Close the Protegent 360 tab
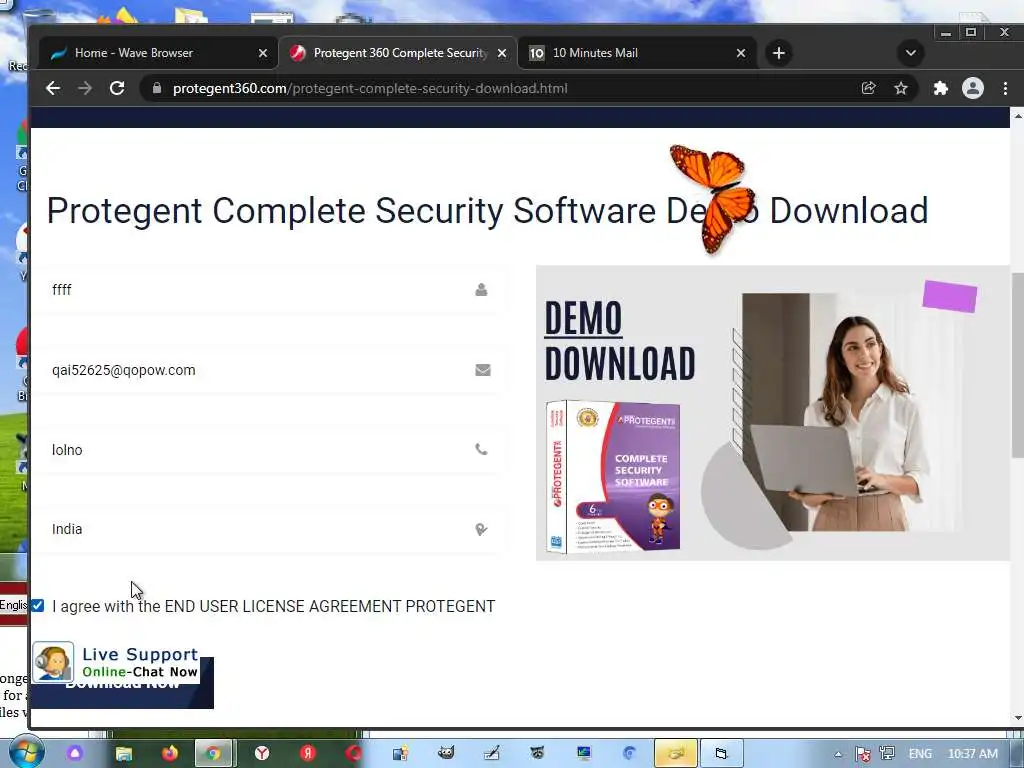This screenshot has width=1024, height=768. coord(502,53)
